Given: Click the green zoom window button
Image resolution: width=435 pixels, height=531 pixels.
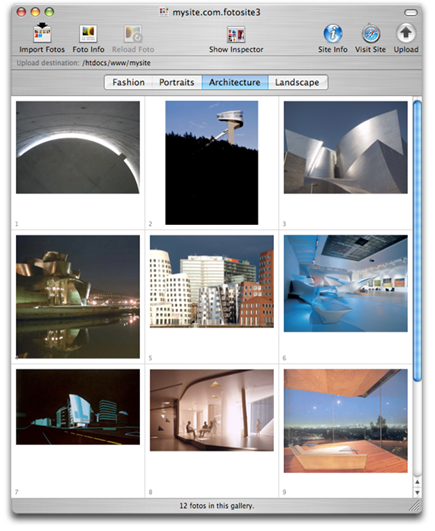Looking at the screenshot, I should [49, 12].
